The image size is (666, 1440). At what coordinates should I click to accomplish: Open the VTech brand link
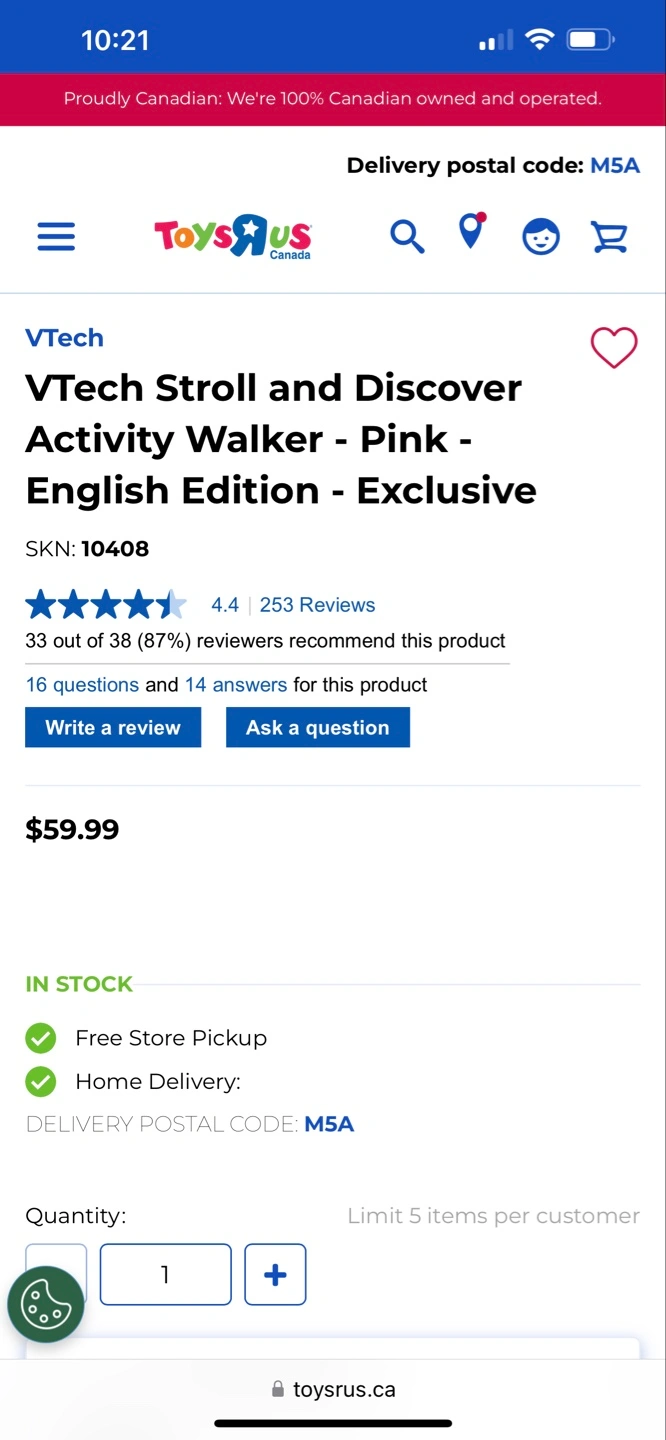(64, 338)
